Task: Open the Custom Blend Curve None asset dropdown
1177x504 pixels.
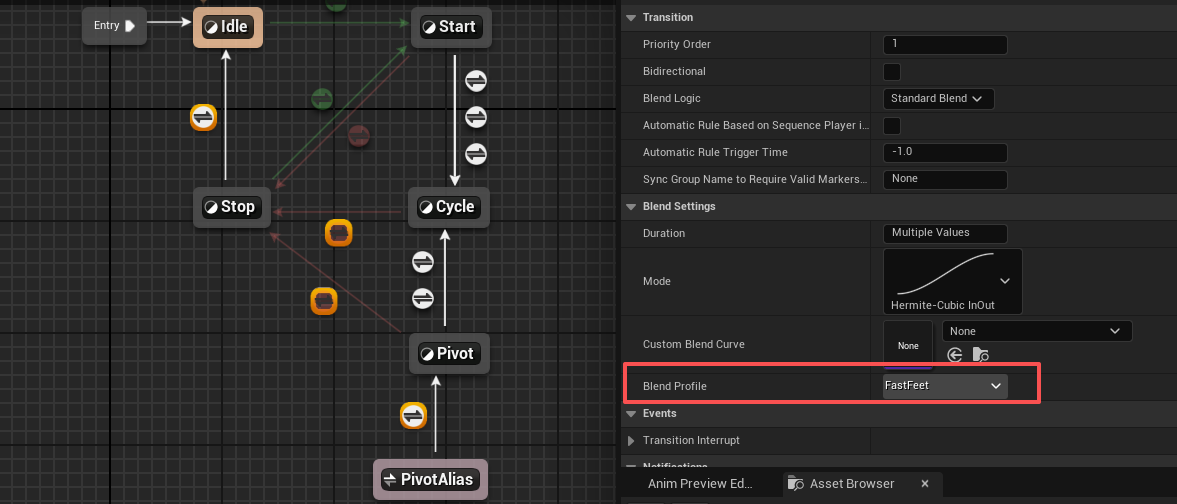Action: click(x=1037, y=331)
